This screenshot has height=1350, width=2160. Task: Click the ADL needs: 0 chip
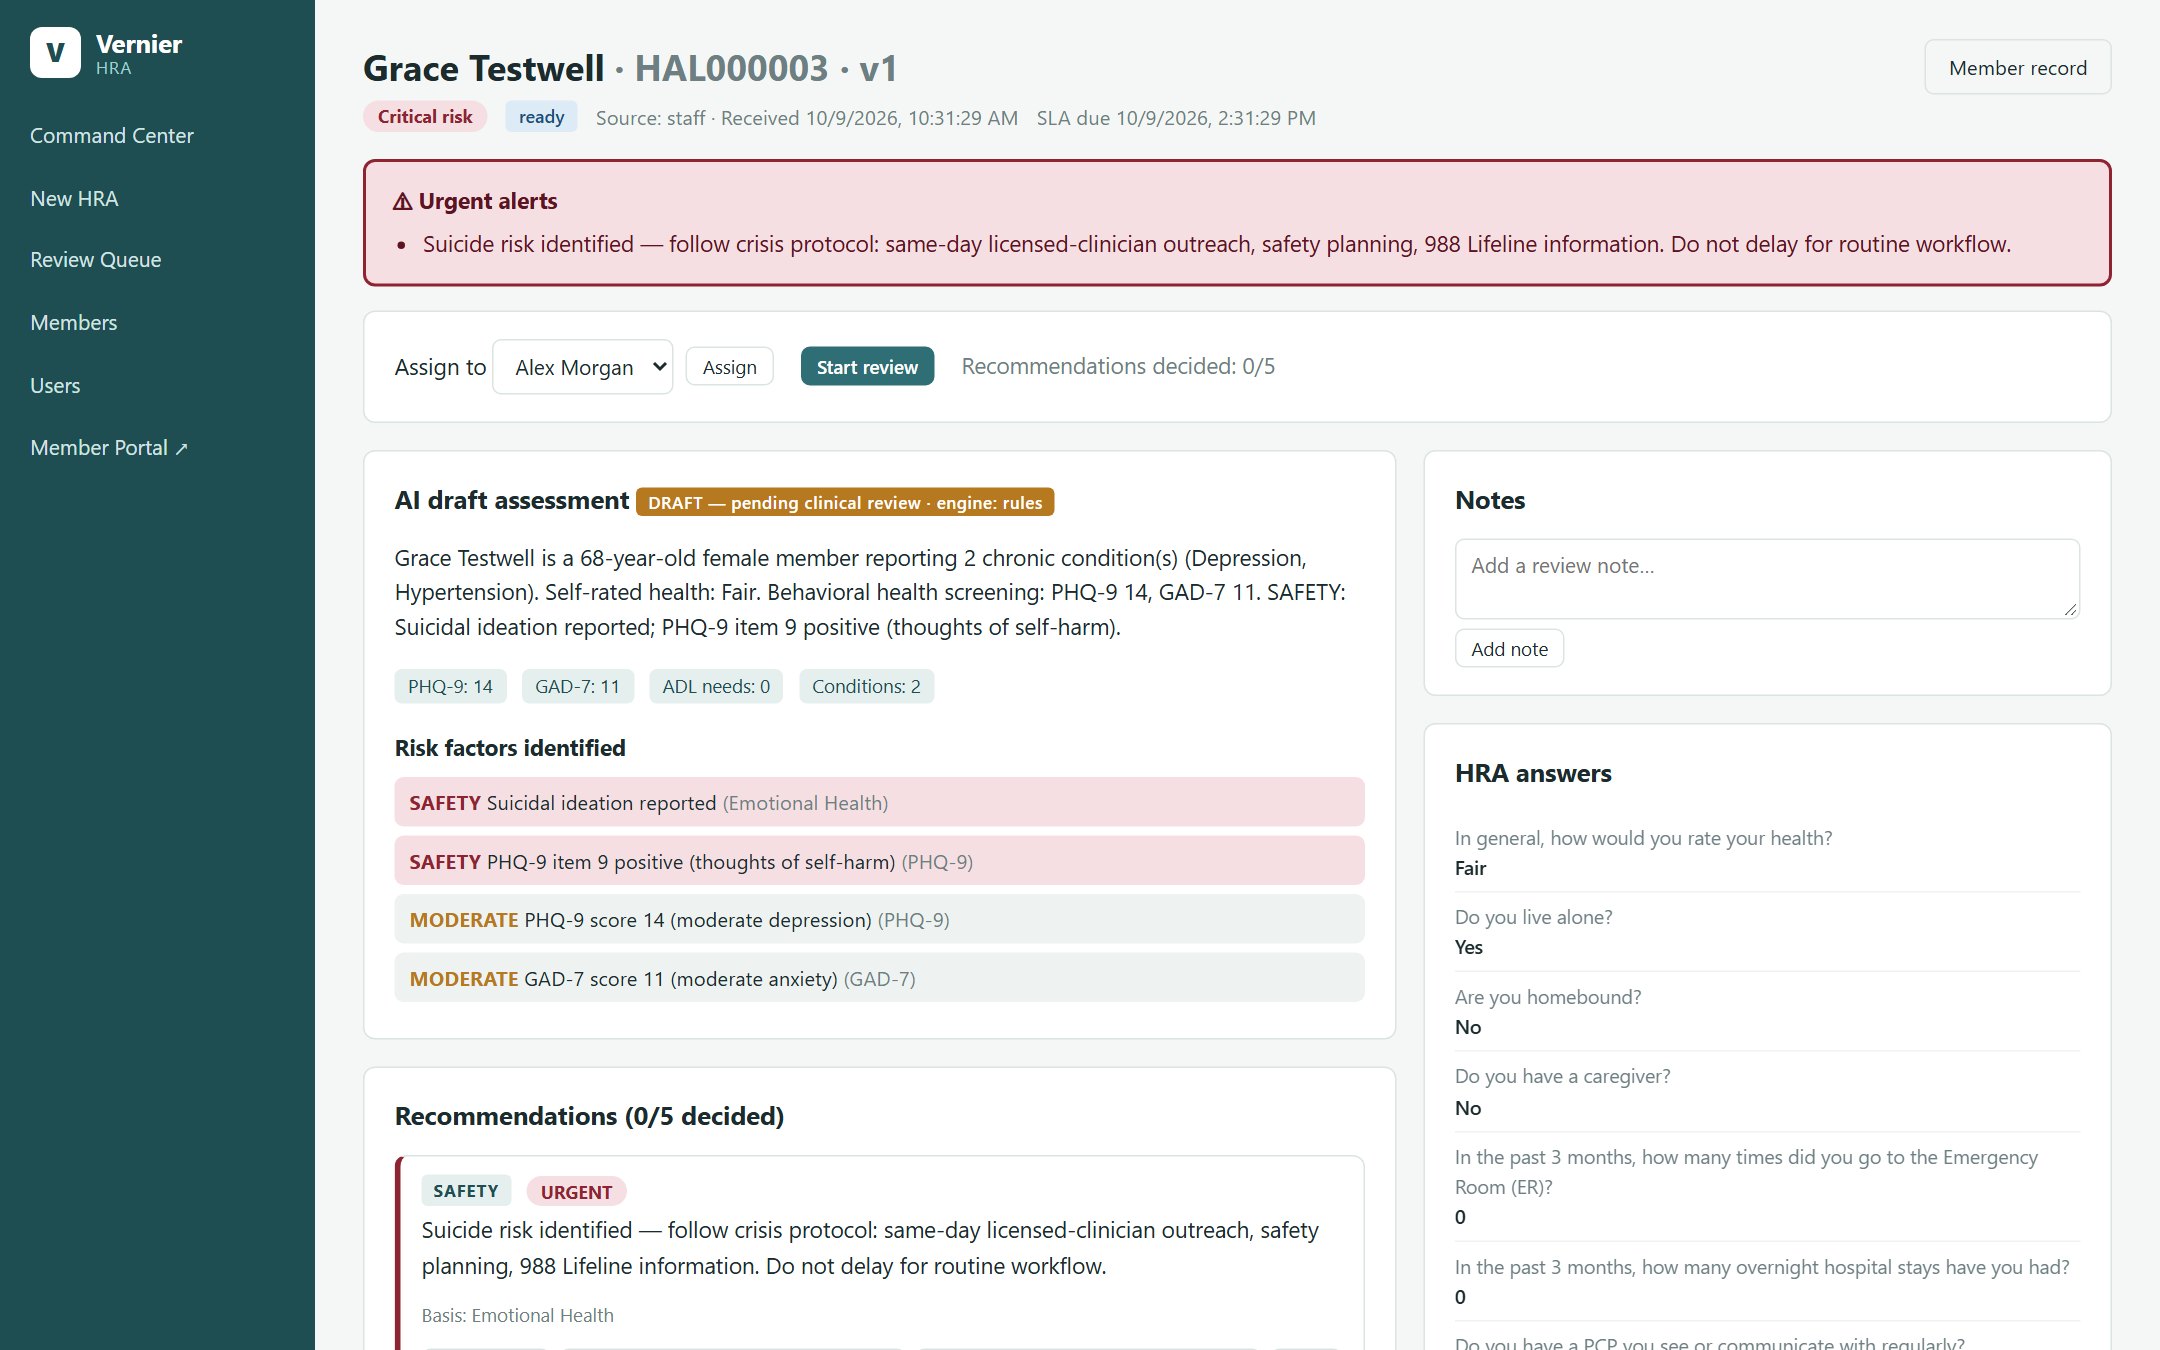(716, 687)
